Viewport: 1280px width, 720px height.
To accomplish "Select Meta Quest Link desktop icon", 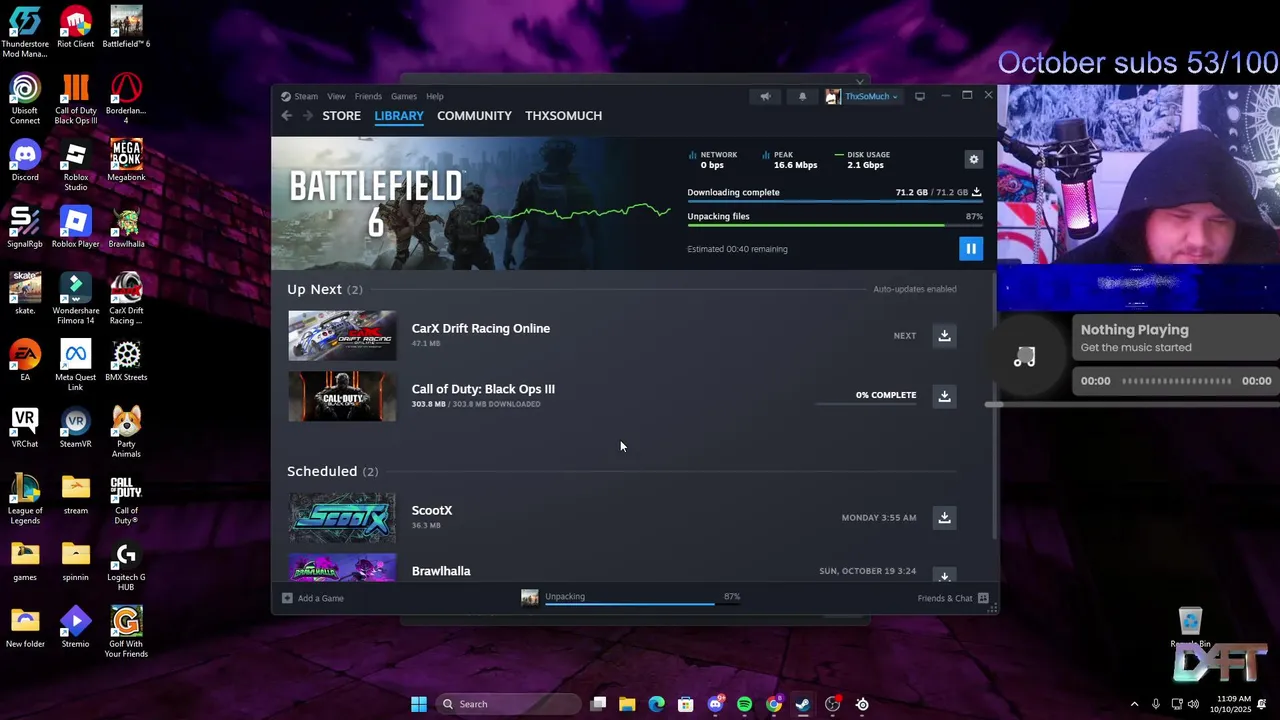I will [x=76, y=366].
